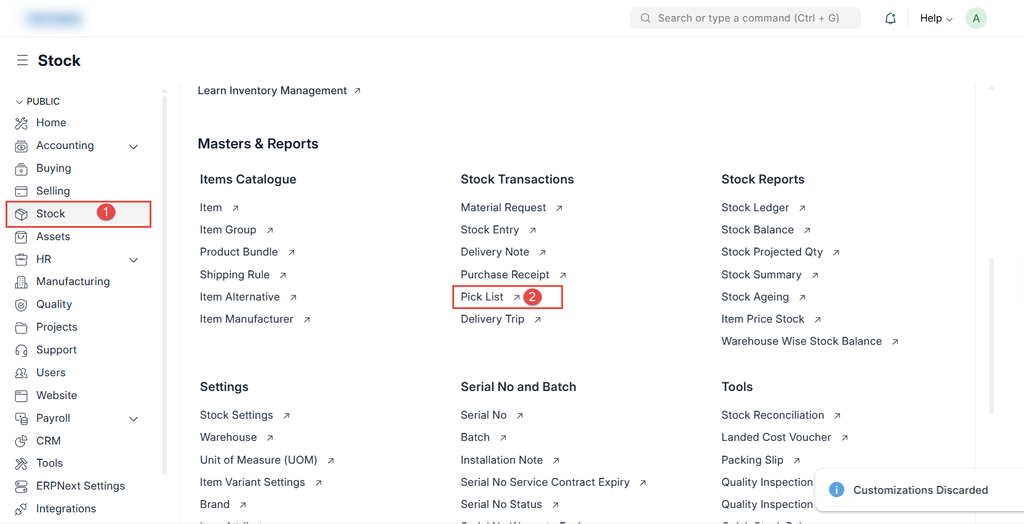Open the Stock Ledger report link
Image resolution: width=1024 pixels, height=524 pixels.
(x=755, y=208)
